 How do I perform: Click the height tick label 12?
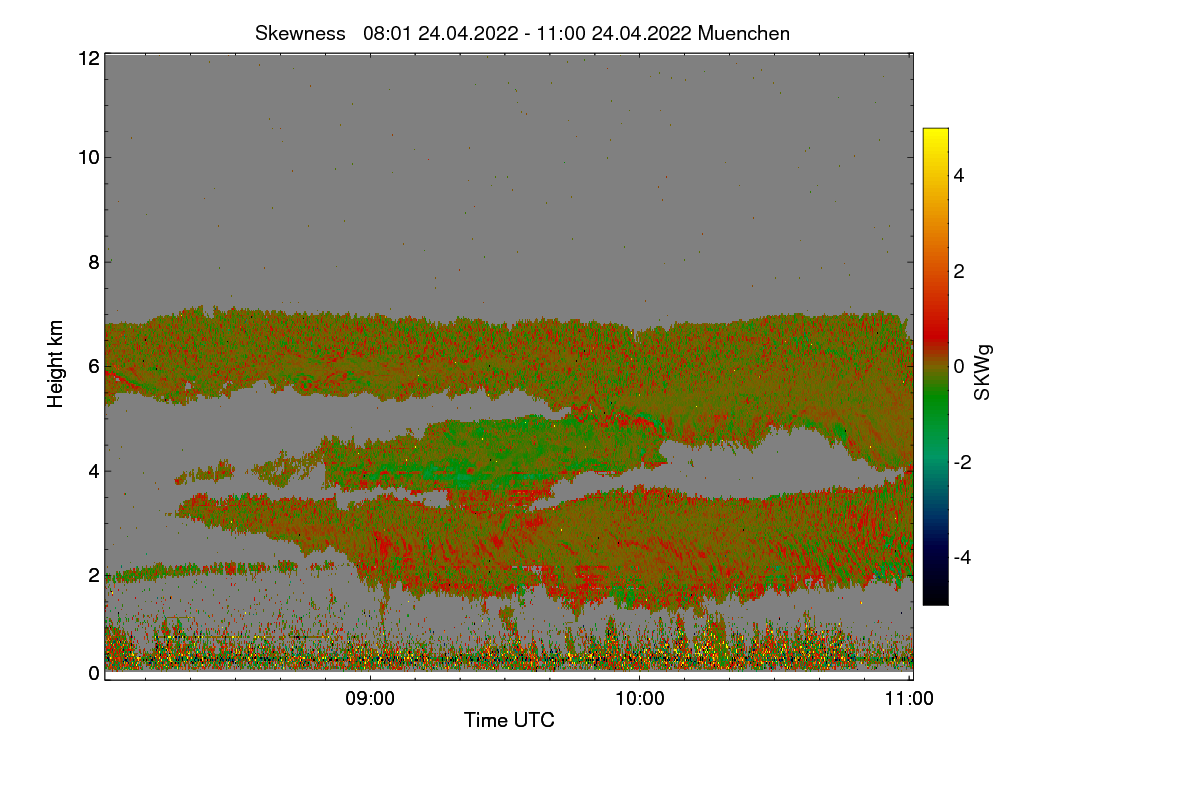88,58
